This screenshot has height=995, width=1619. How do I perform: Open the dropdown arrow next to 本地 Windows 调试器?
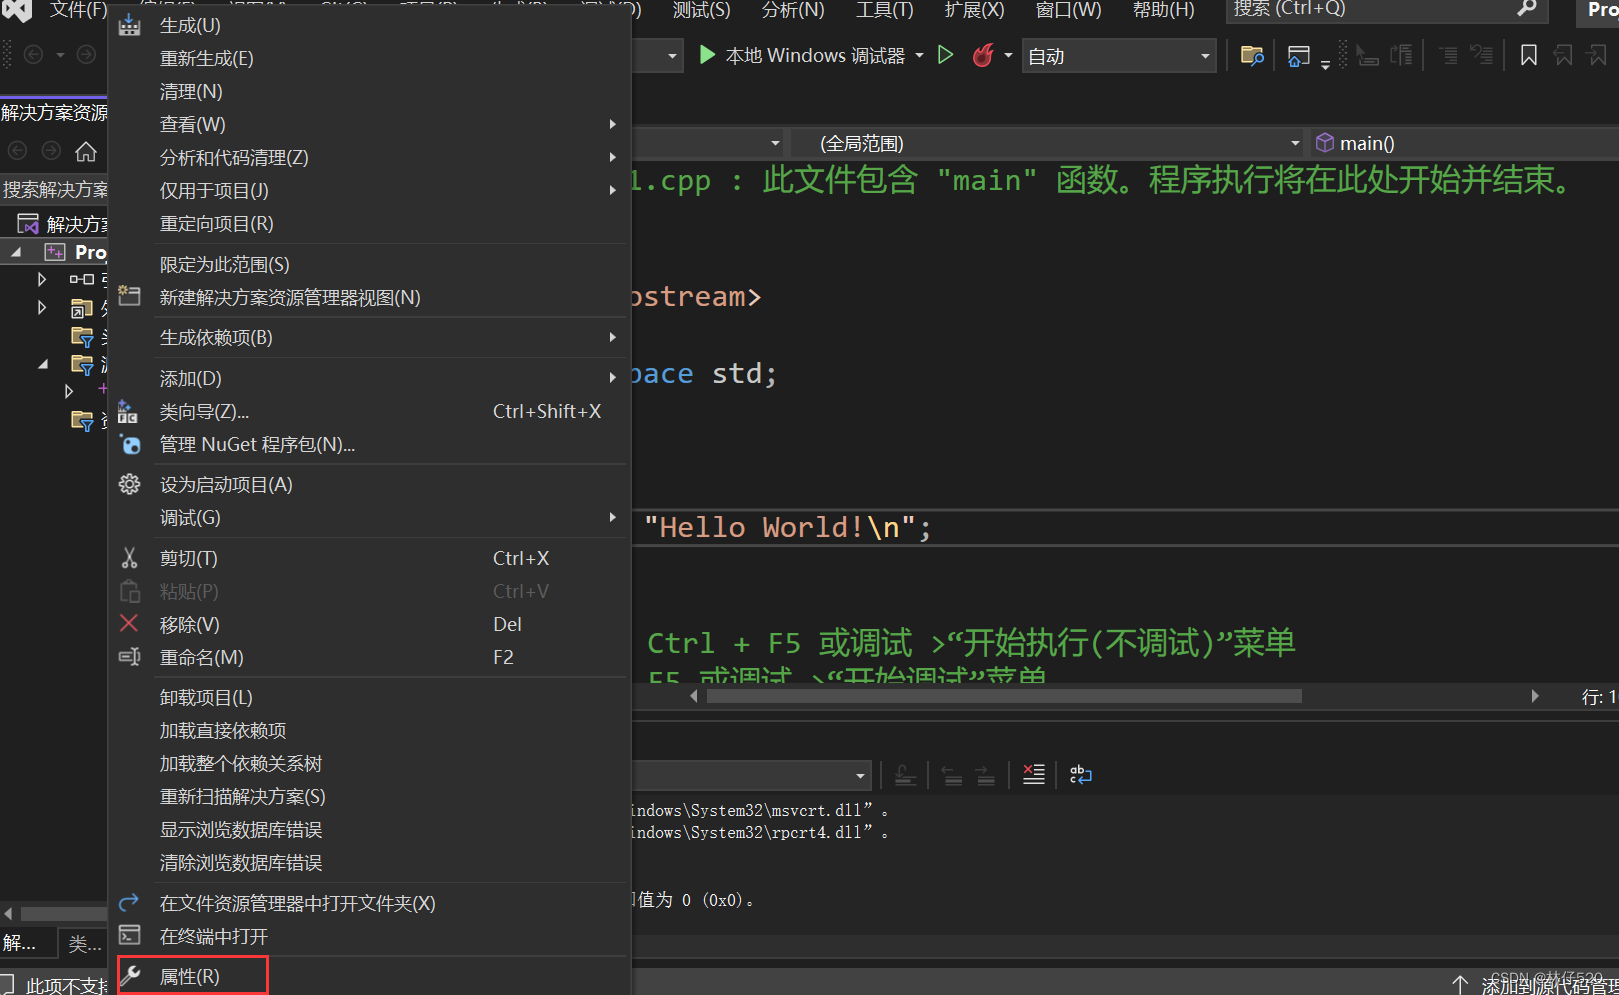pyautogui.click(x=919, y=55)
